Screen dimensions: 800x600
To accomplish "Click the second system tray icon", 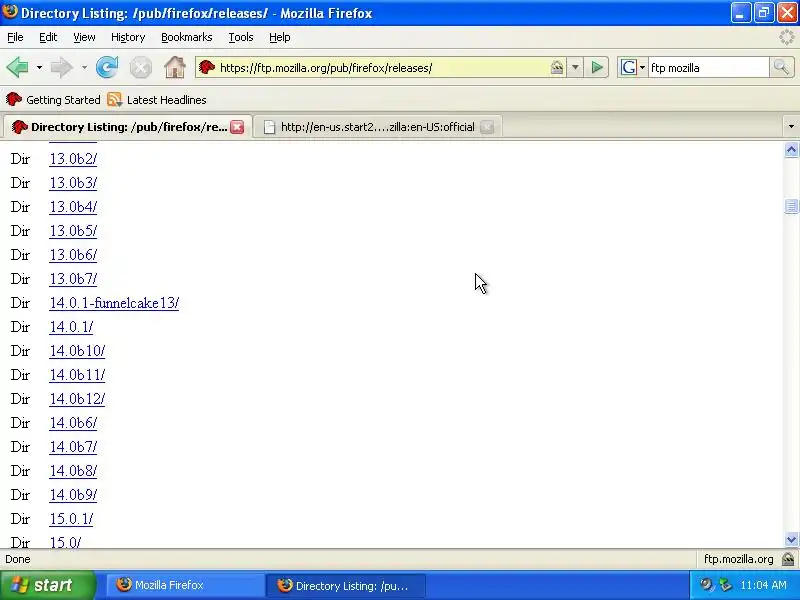I will 725,585.
